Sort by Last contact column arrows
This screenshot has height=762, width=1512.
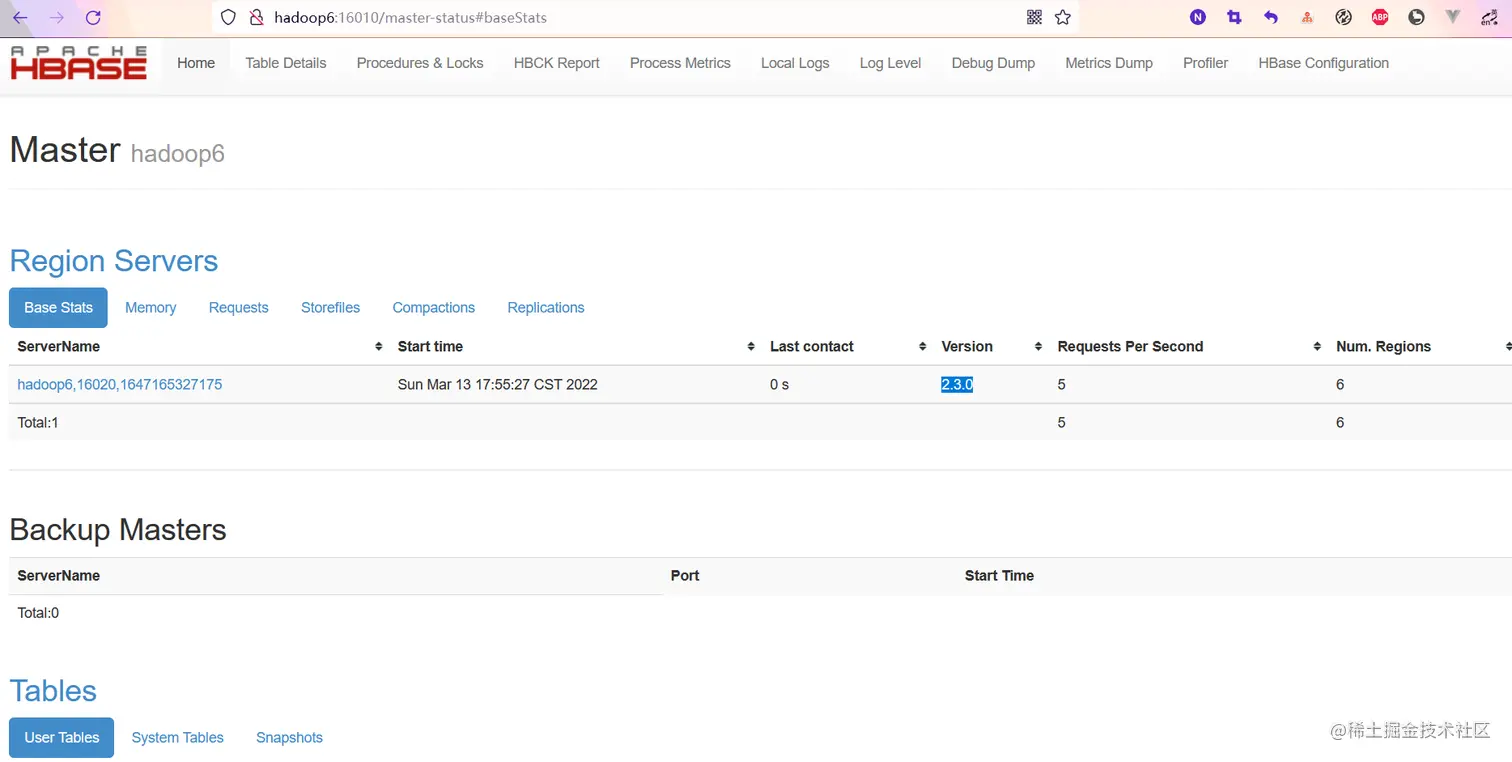point(923,346)
